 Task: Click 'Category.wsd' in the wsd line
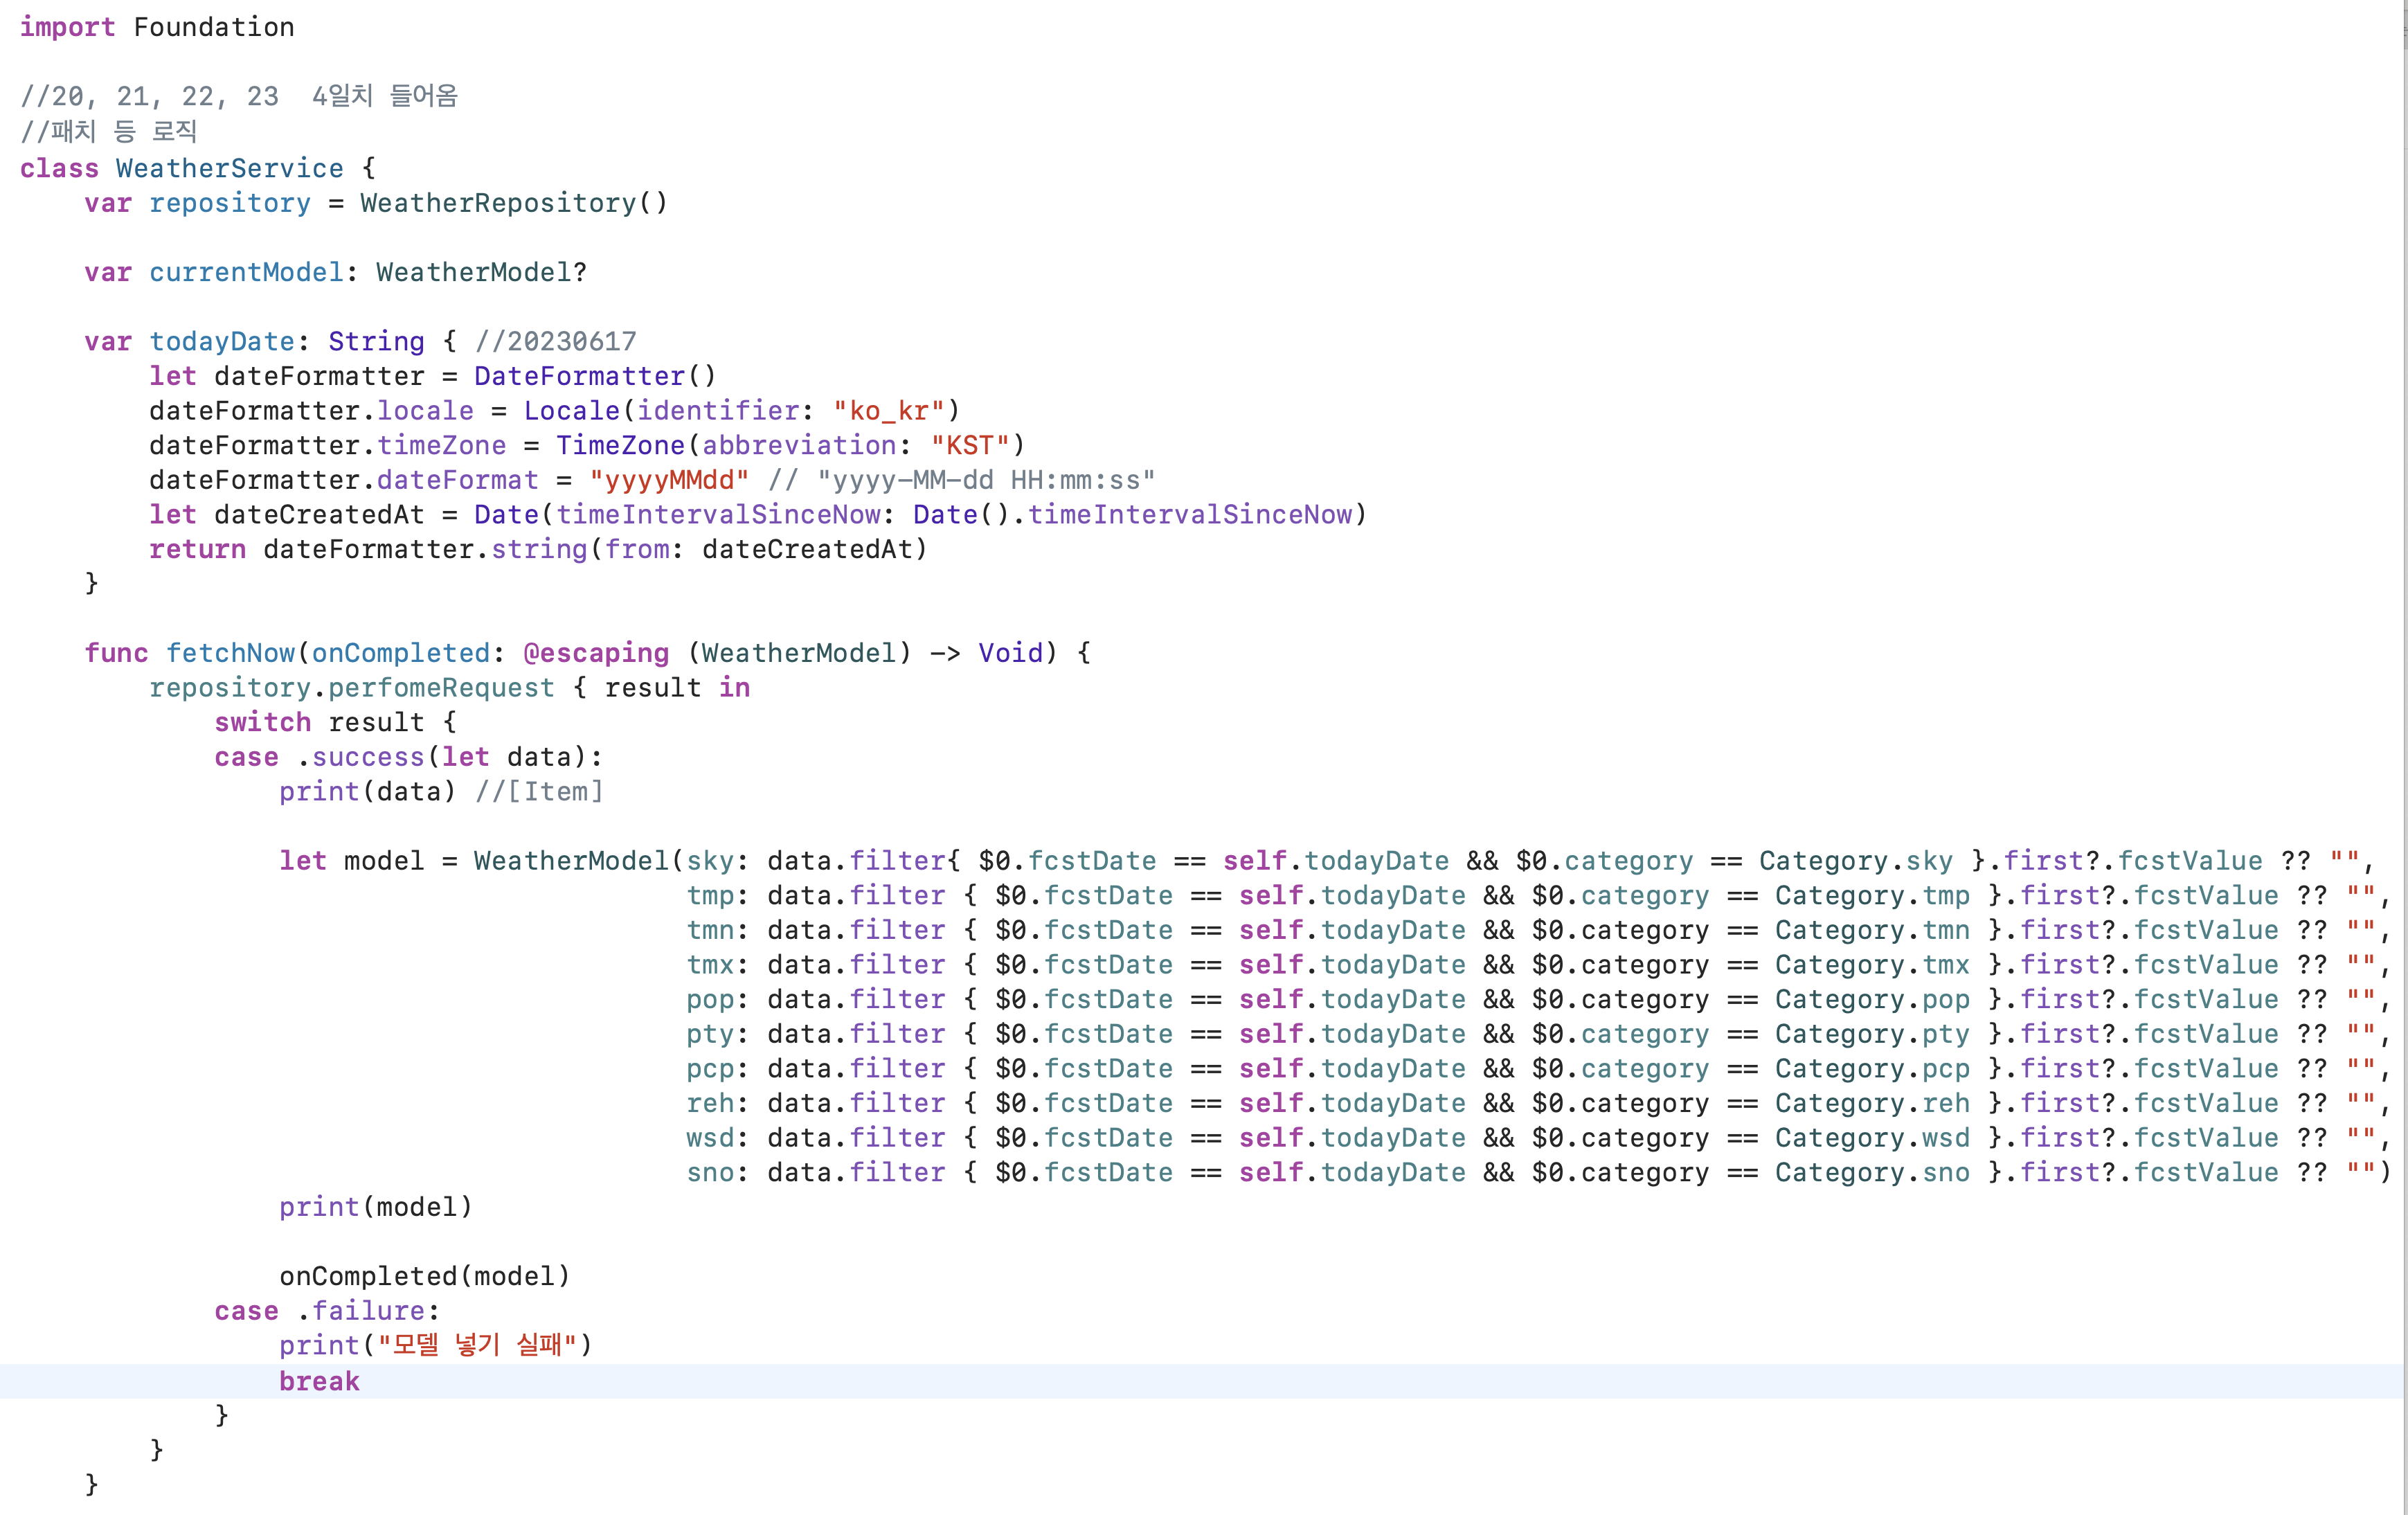click(1872, 1138)
